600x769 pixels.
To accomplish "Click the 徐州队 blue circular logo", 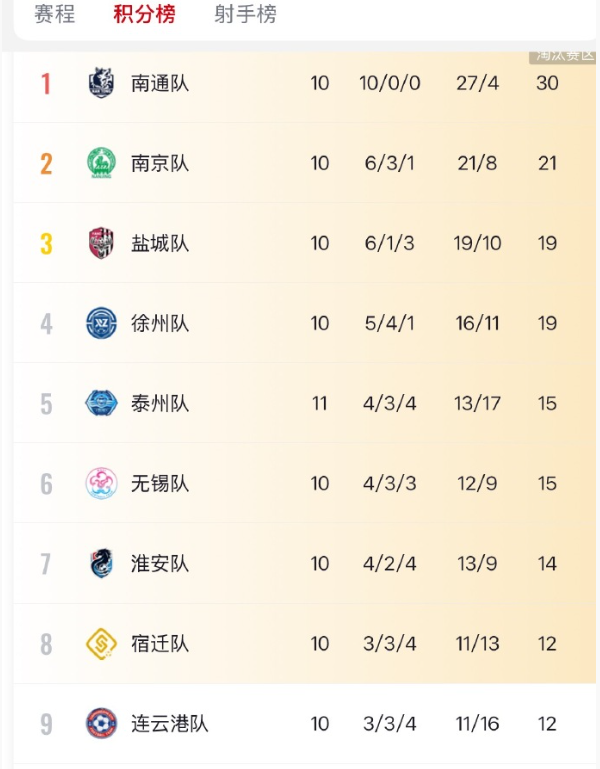I will coord(101,323).
